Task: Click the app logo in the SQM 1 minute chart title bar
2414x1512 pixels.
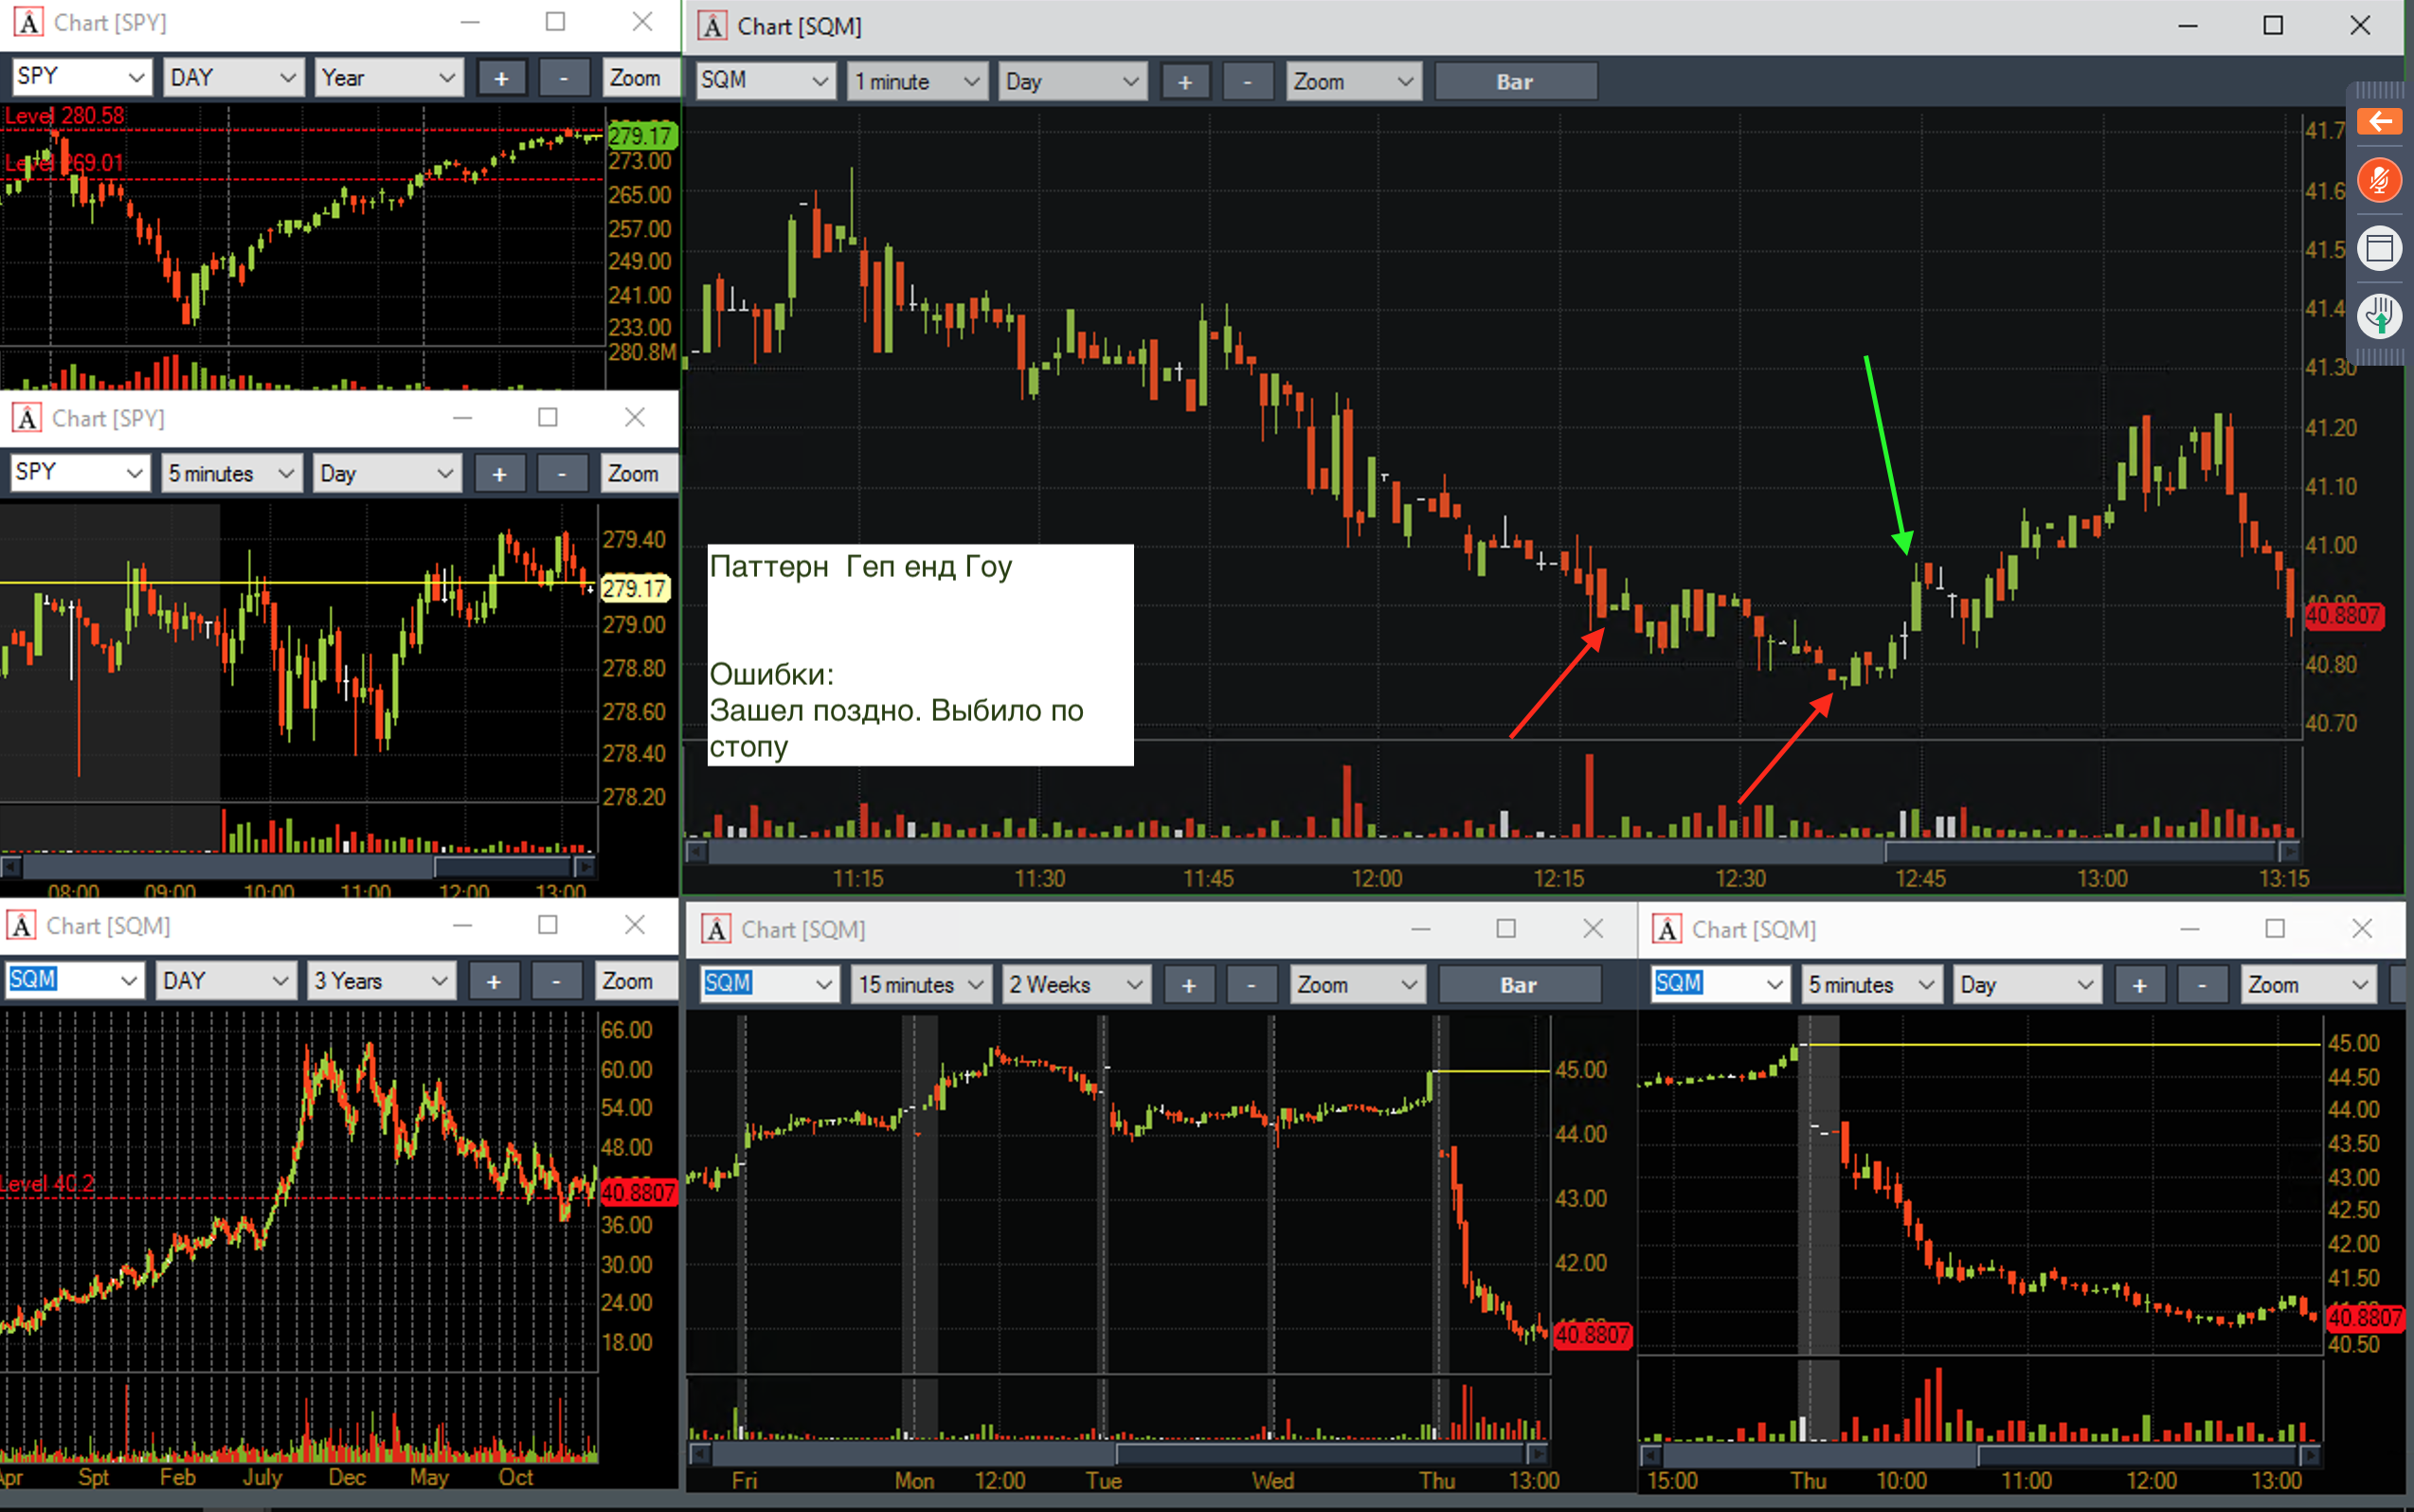Action: [x=712, y=26]
